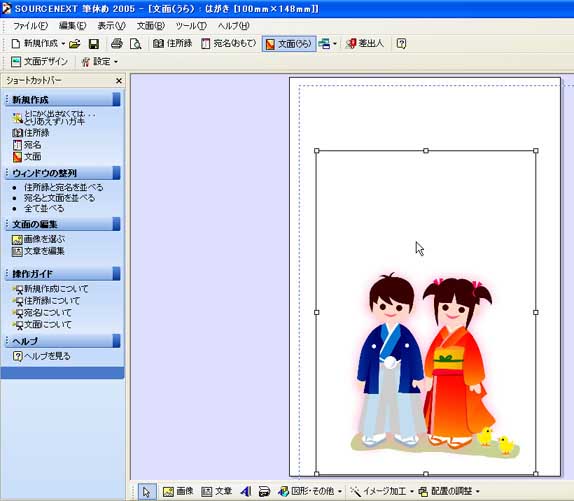Screen dimensions: 574x501
Task: Click ヘルプを見る link
Action: tap(47, 356)
